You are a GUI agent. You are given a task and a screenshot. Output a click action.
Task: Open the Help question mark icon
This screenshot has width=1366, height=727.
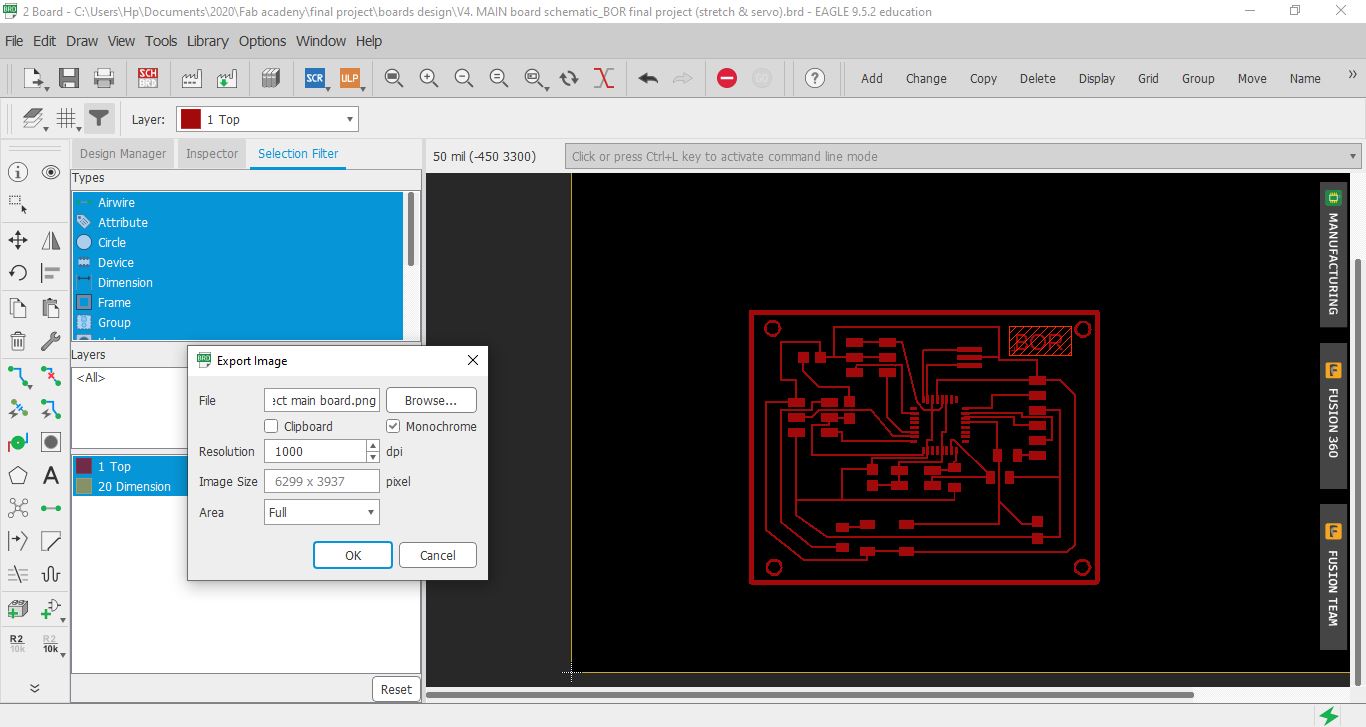point(815,78)
